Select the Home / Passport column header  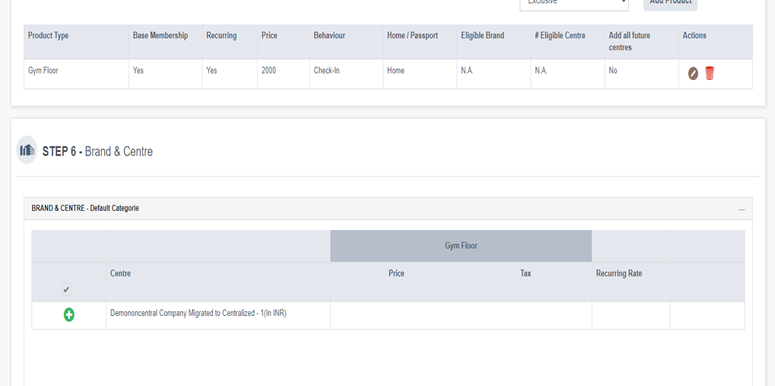[x=412, y=36]
